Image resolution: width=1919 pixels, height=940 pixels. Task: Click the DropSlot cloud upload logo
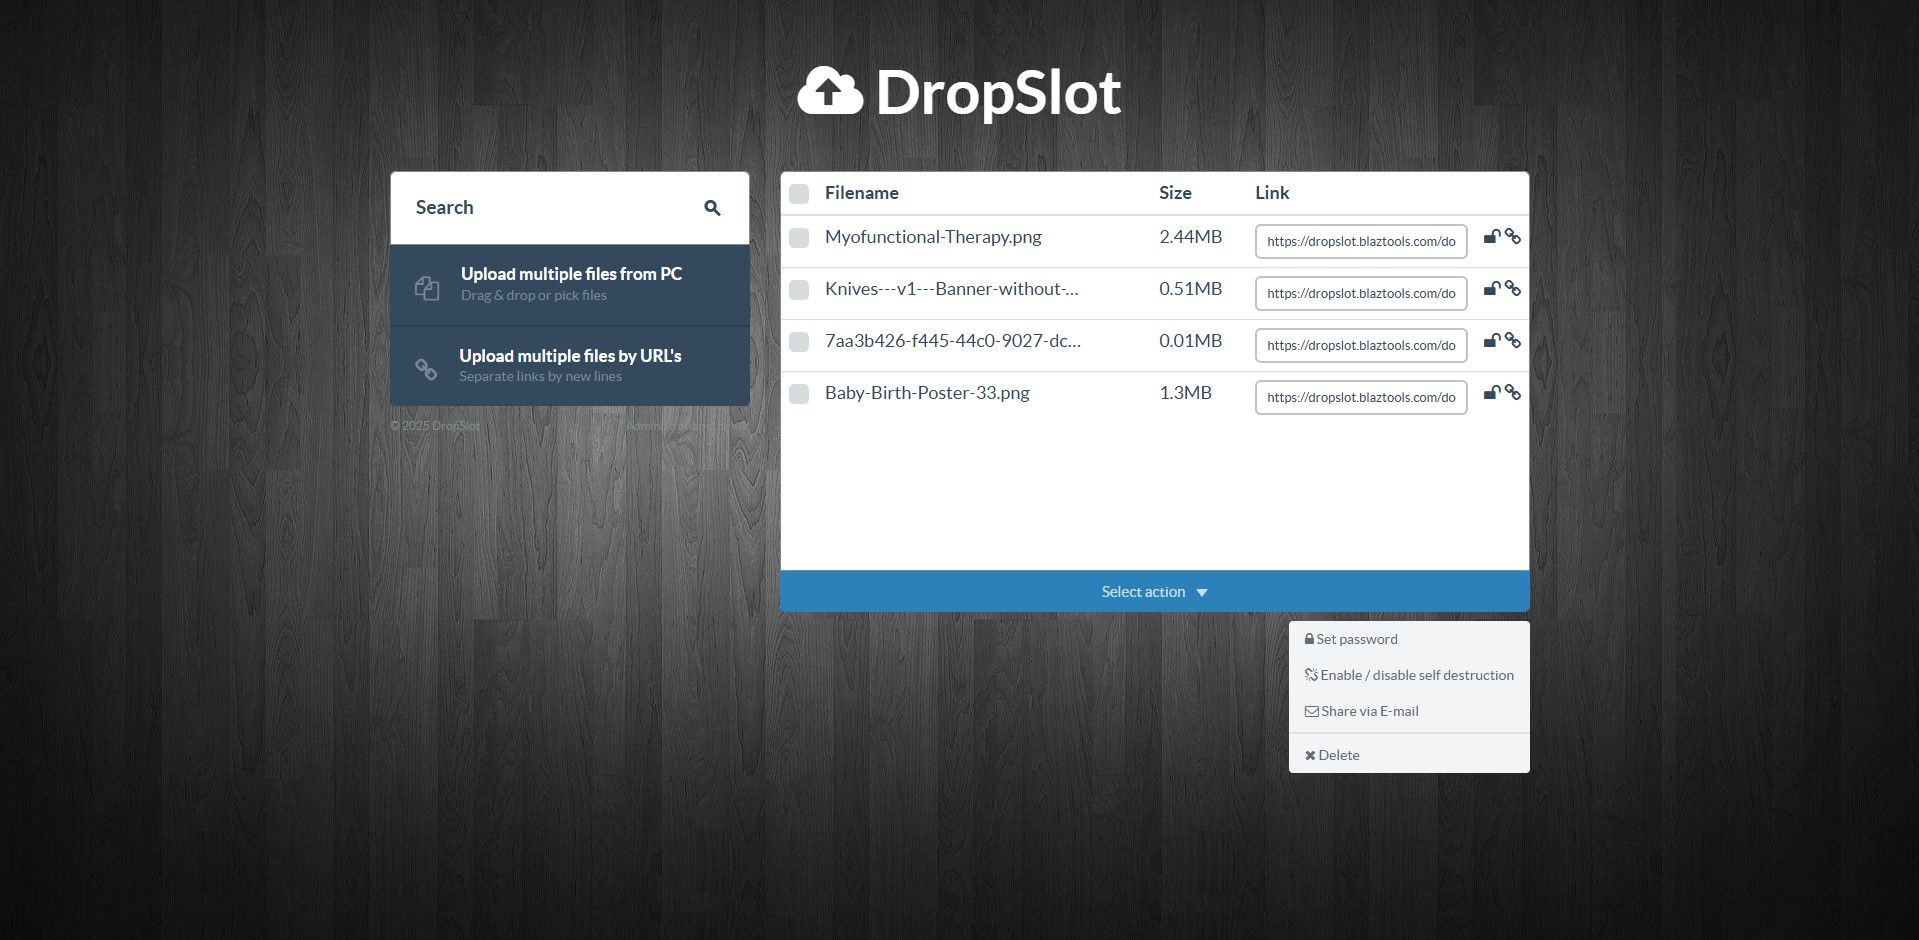pyautogui.click(x=830, y=91)
